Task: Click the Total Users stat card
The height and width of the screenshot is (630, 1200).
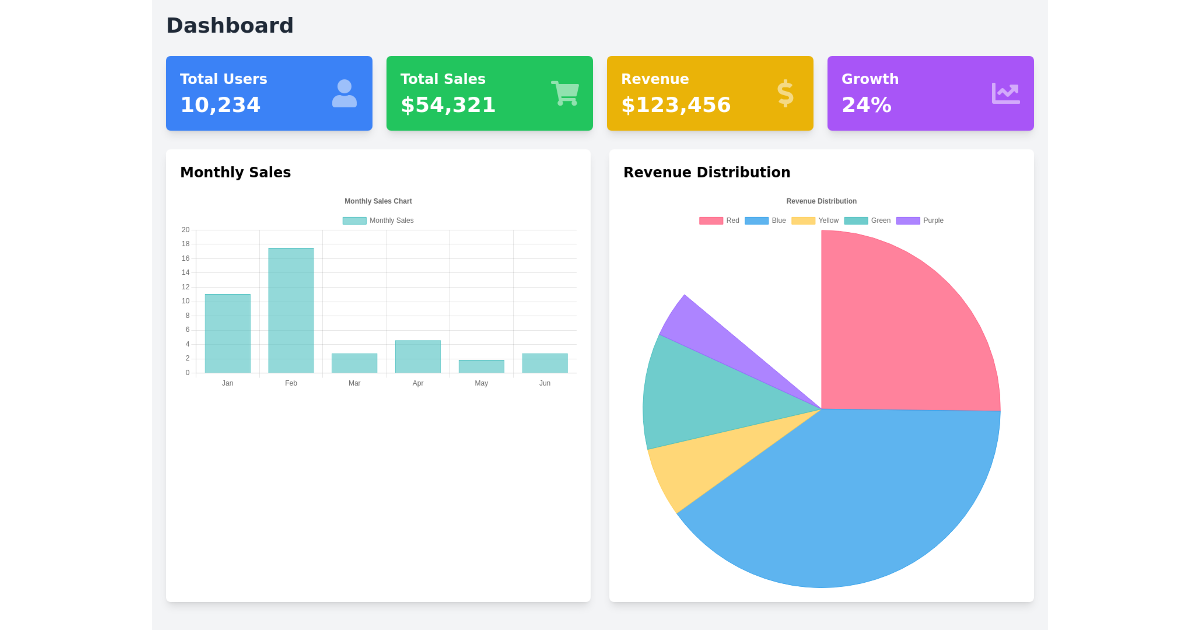Action: click(269, 92)
